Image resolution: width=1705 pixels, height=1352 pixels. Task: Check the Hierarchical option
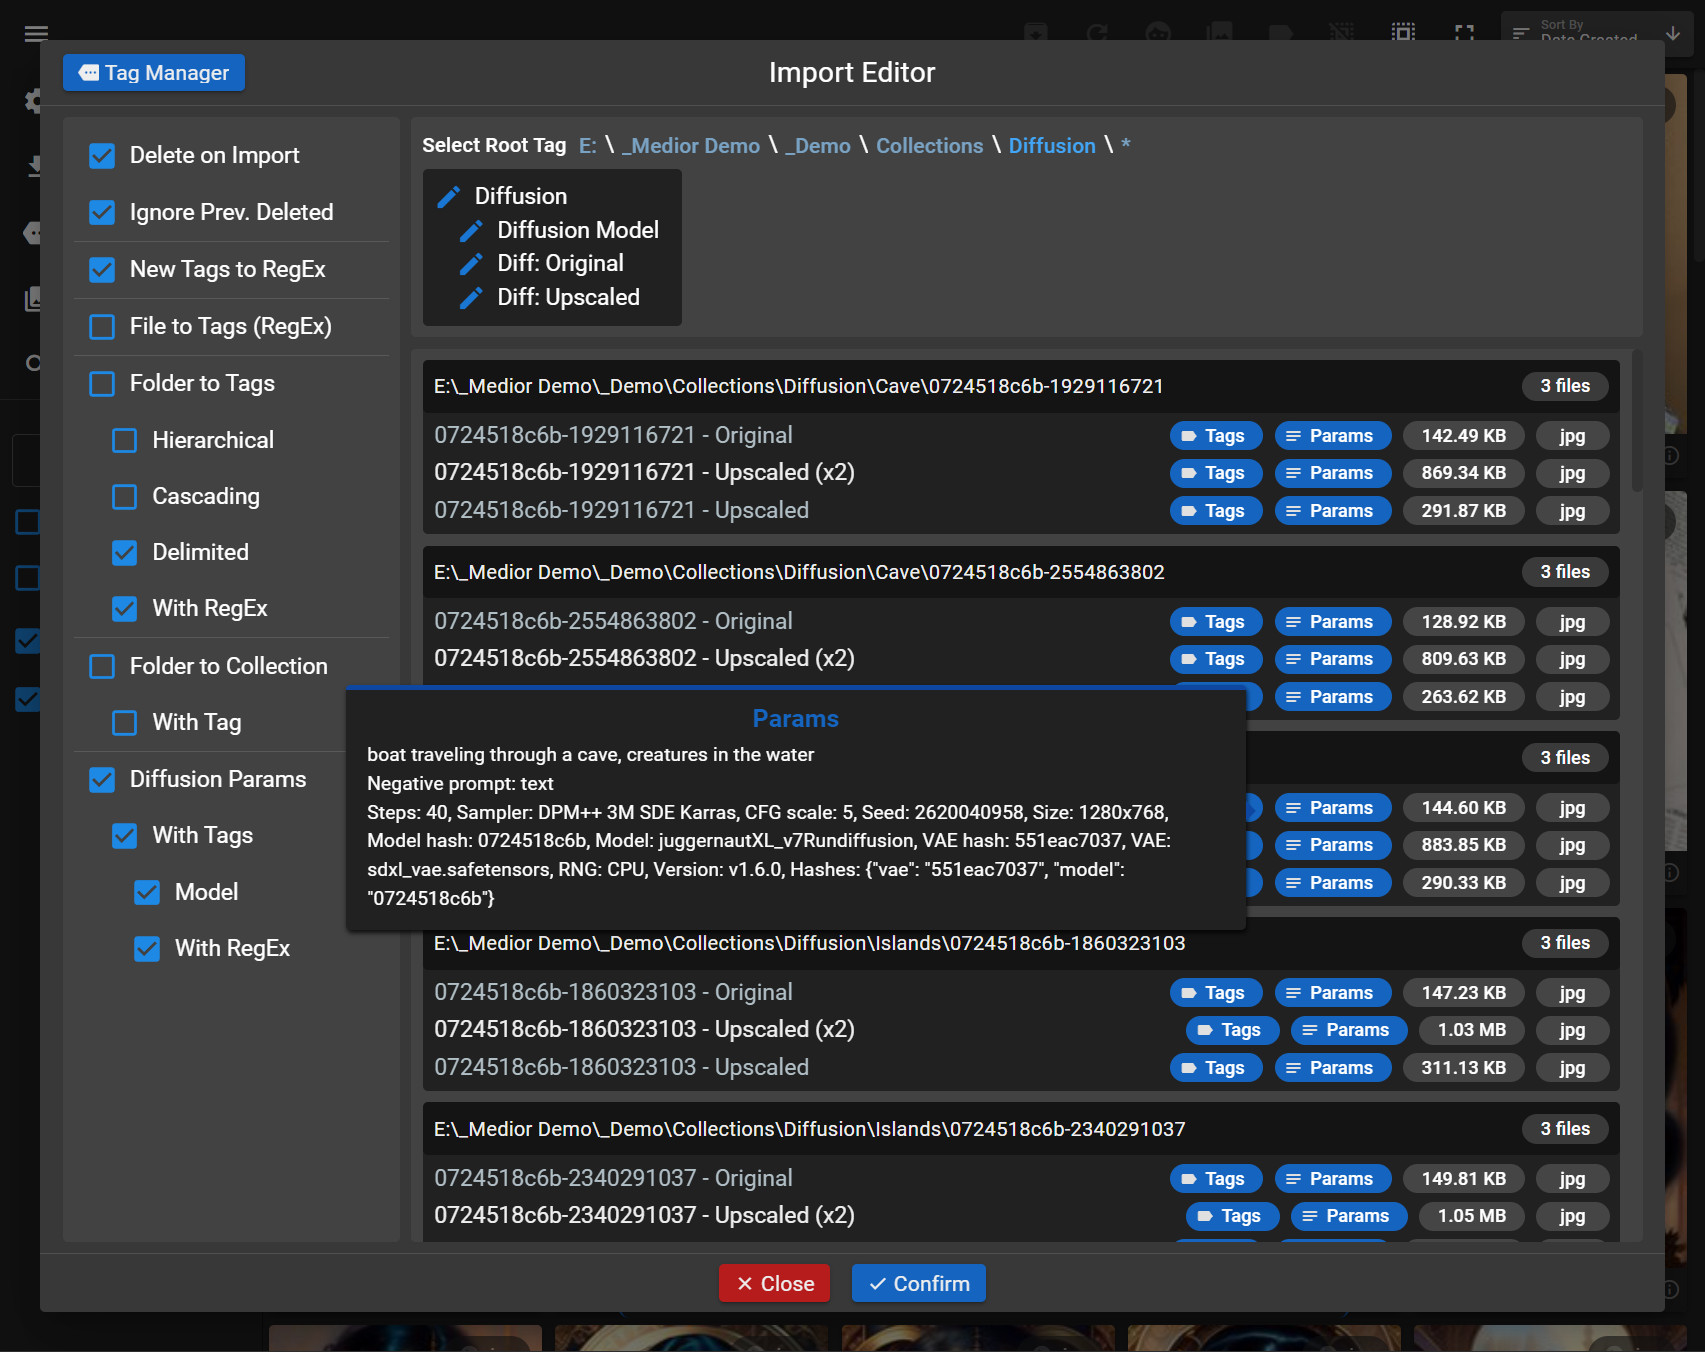pos(125,441)
